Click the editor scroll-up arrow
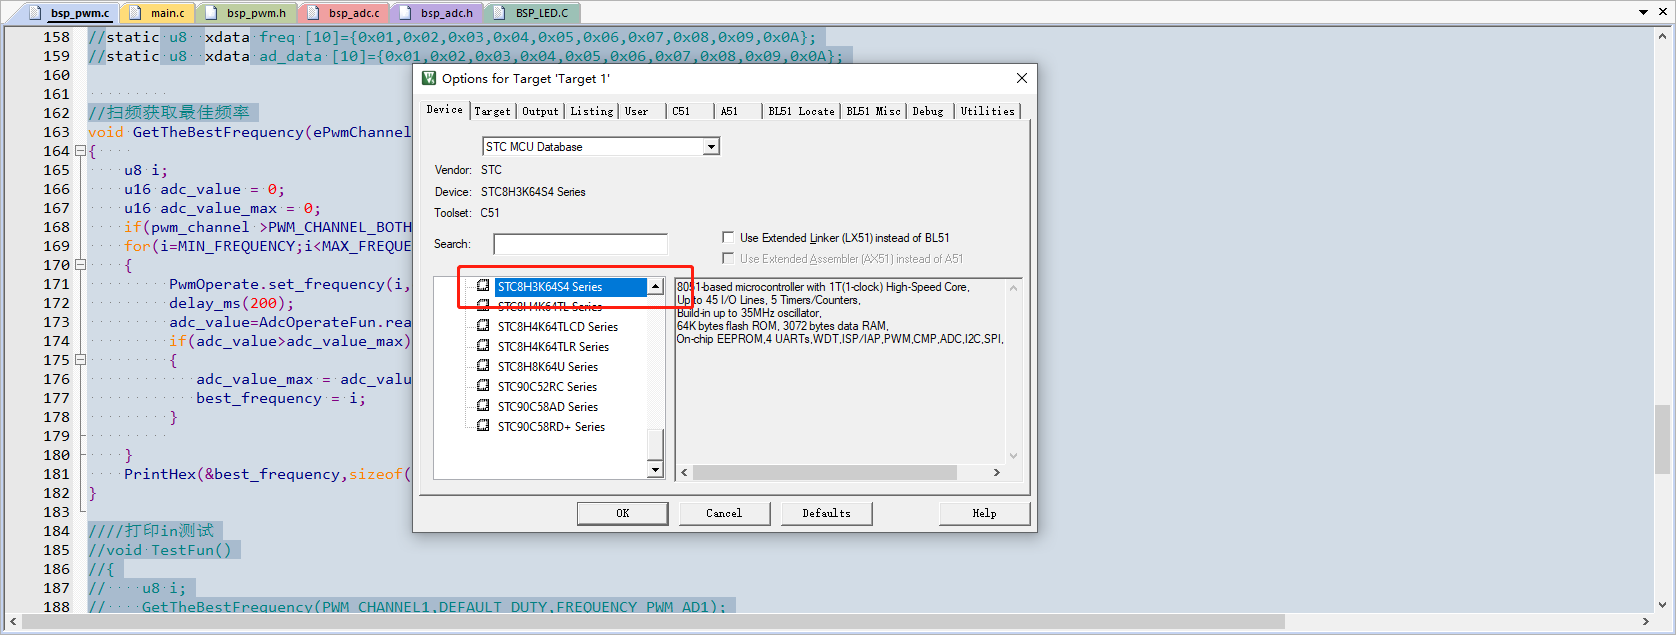The width and height of the screenshot is (1676, 635). coord(1662,36)
